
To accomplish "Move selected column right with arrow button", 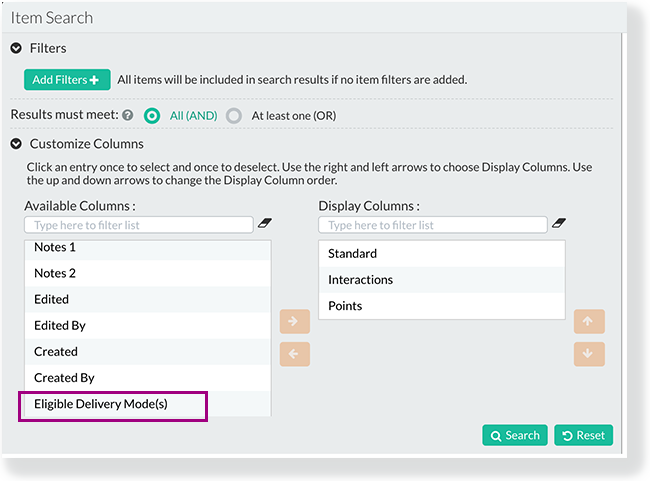I will click(295, 321).
